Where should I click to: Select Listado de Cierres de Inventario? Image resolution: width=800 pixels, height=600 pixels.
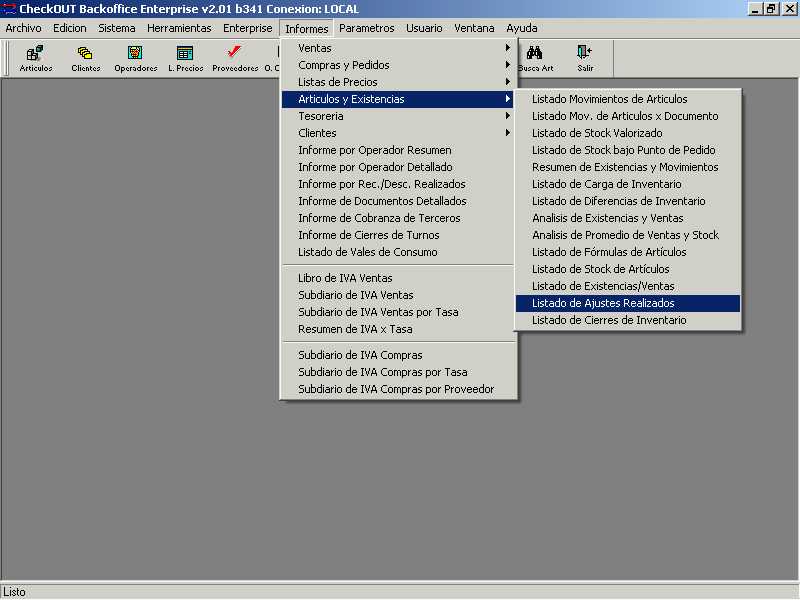coord(628,320)
